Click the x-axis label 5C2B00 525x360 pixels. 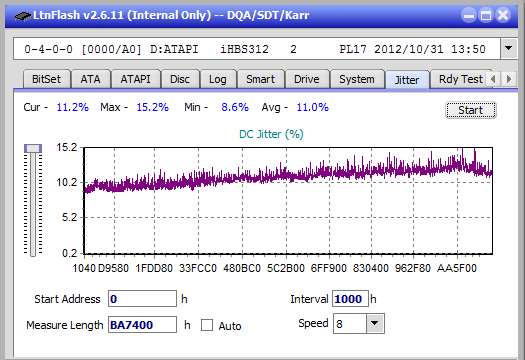pyautogui.click(x=286, y=268)
